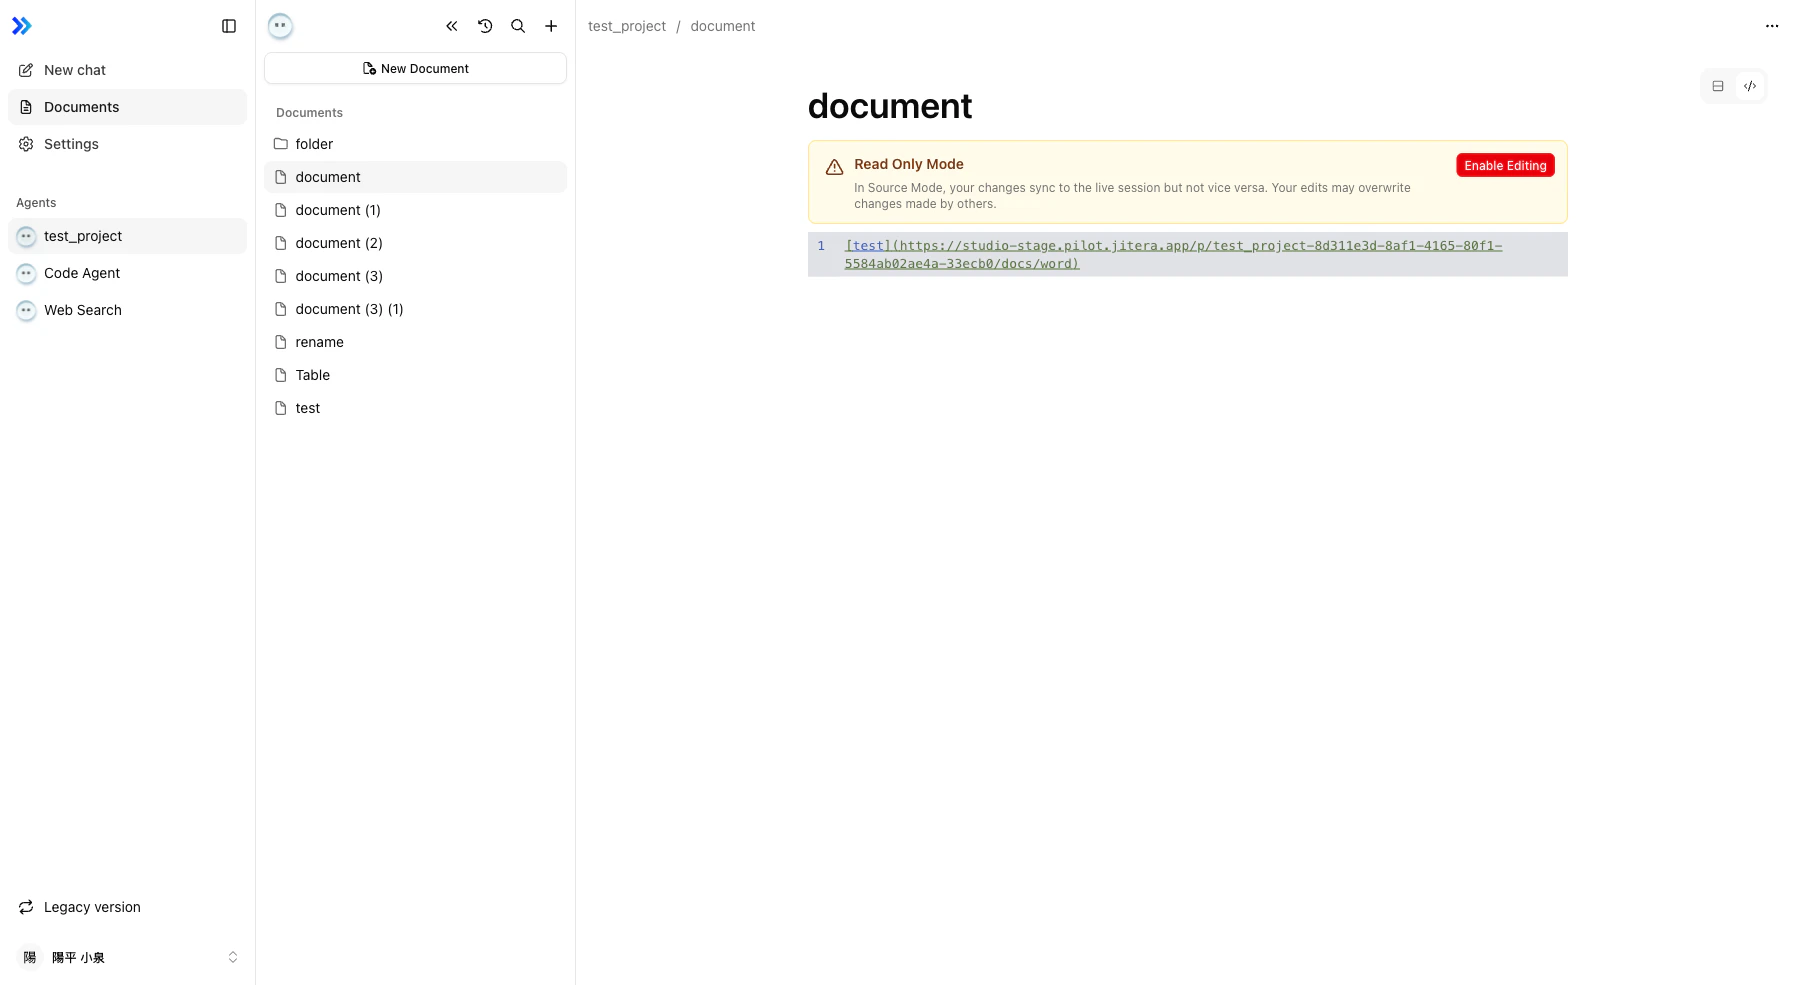
Task: Open the user account switcher chevrons
Action: pyautogui.click(x=233, y=957)
